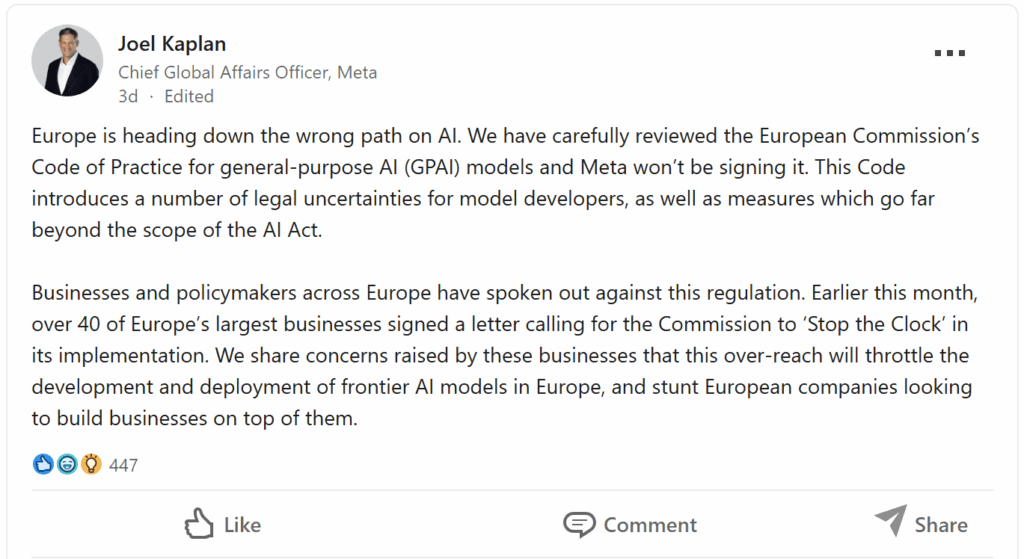Click the "Chief Global Affairs Officer, Meta" subtitle
Image resolution: width=1024 pixels, height=559 pixels.
click(247, 72)
